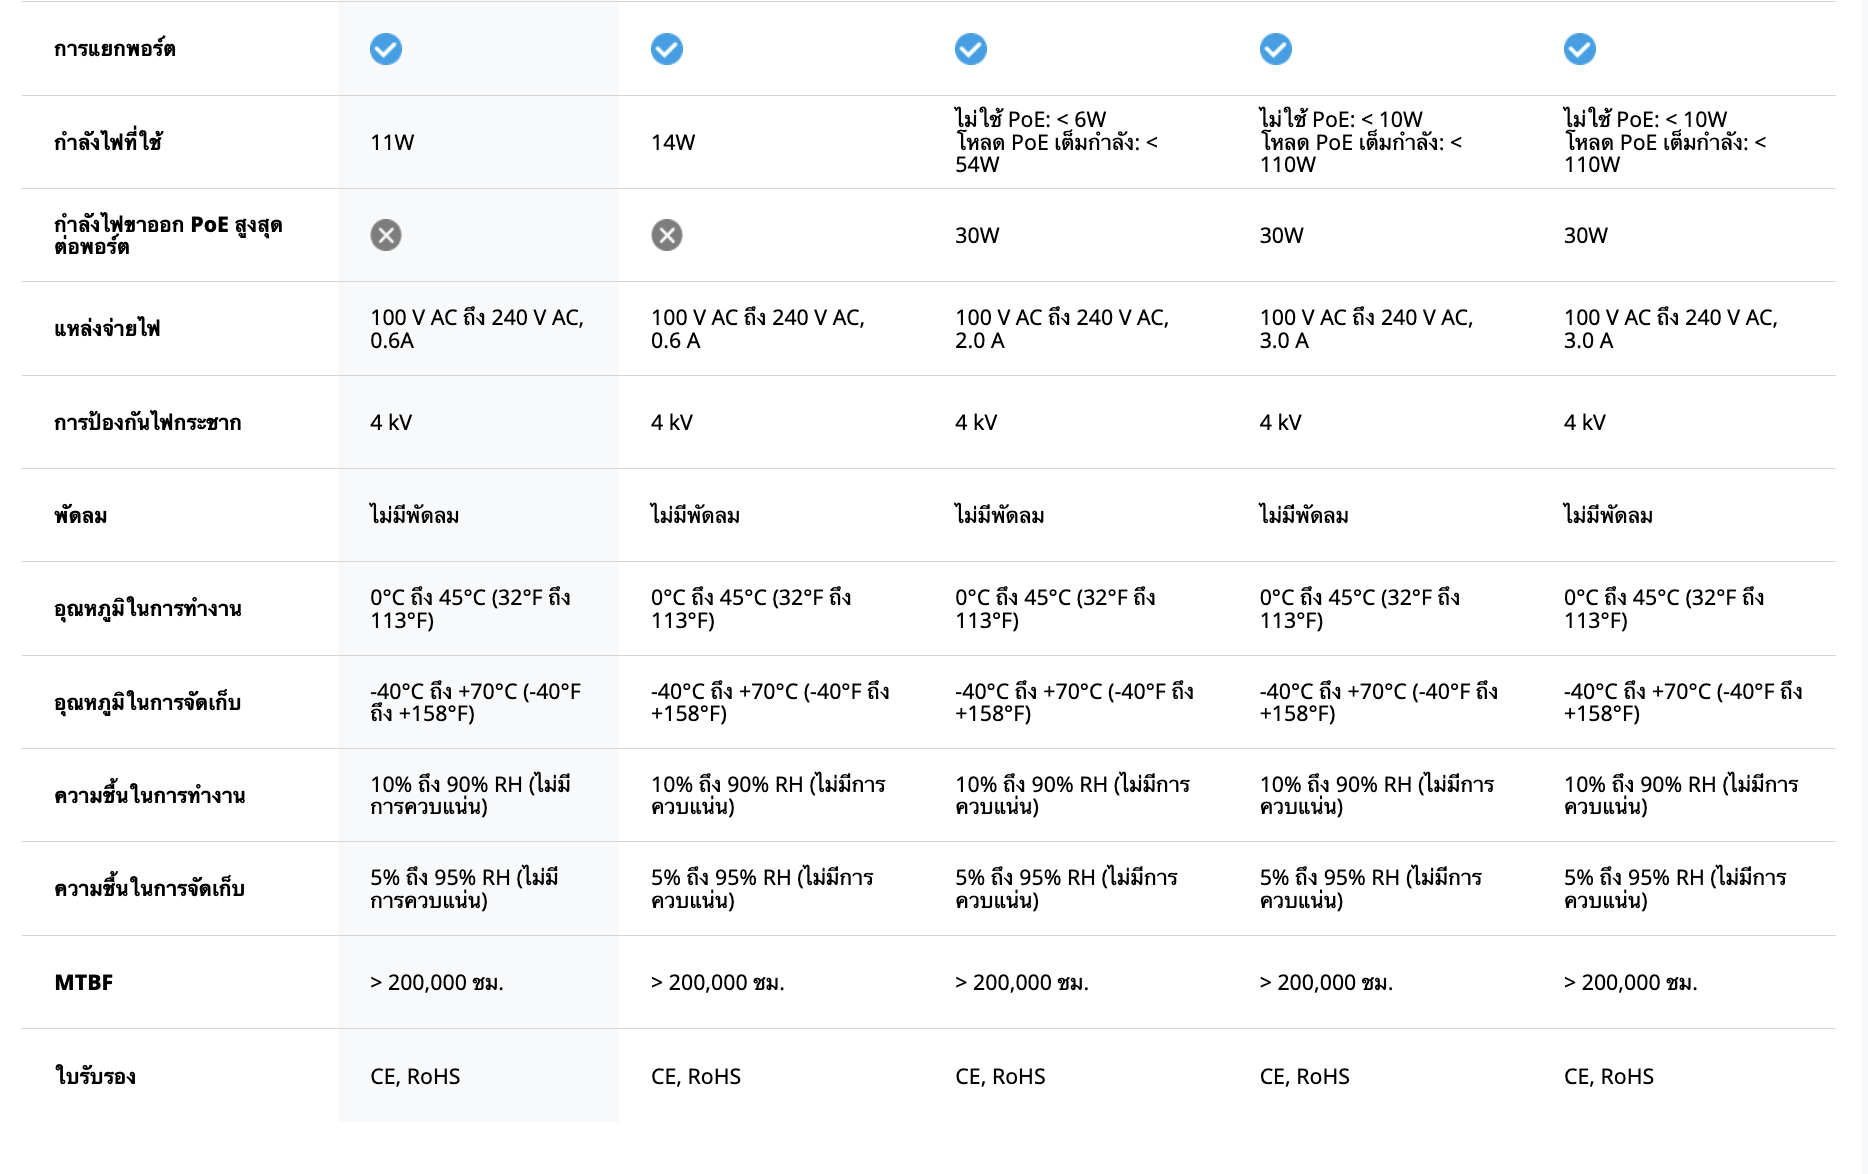
Task: Click the third column's port isolation checkmark
Action: (x=971, y=49)
